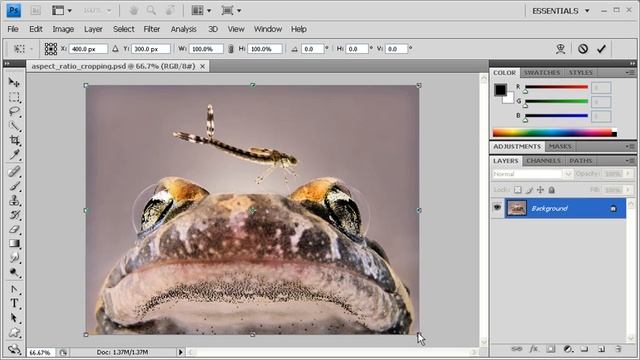Viewport: 640px width, 360px height.
Task: Toggle Background layer visibility eye
Action: [x=497, y=208]
